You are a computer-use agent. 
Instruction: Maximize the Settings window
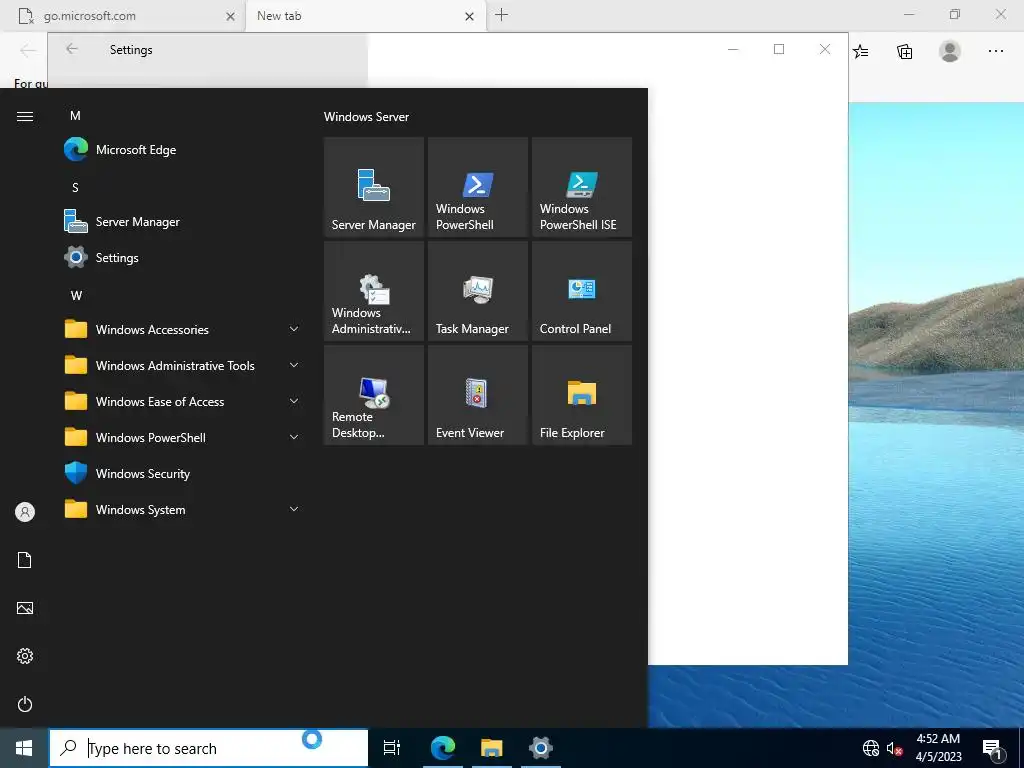click(778, 49)
